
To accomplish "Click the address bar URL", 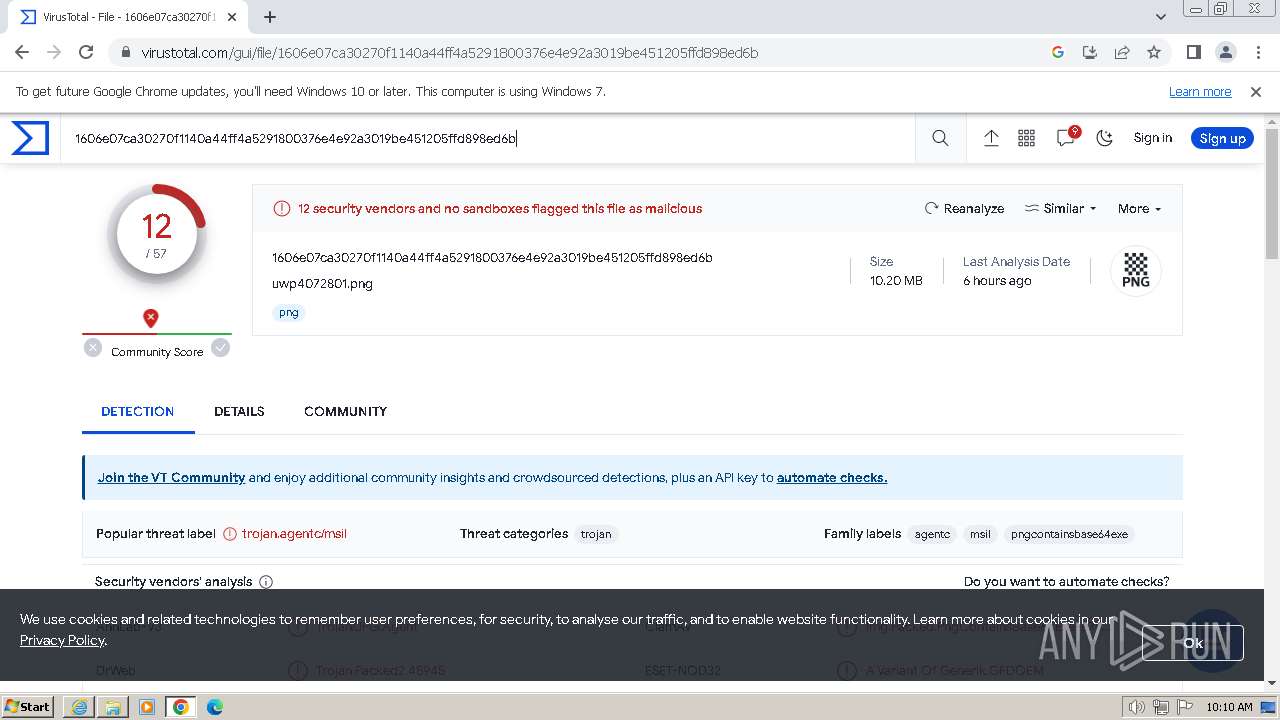I will 450,53.
